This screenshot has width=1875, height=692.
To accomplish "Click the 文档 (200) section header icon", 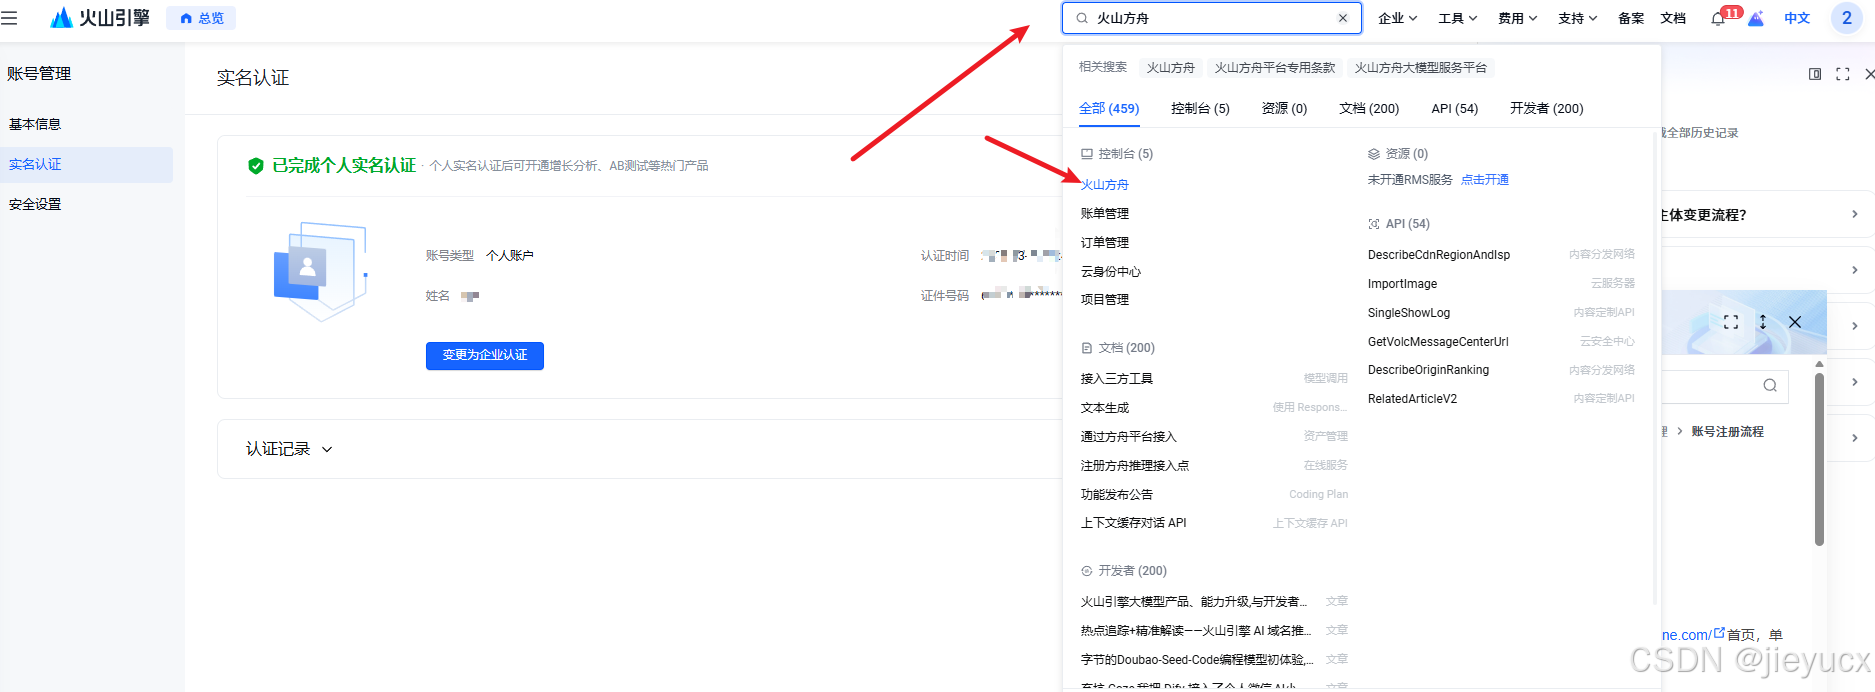I will pos(1087,348).
